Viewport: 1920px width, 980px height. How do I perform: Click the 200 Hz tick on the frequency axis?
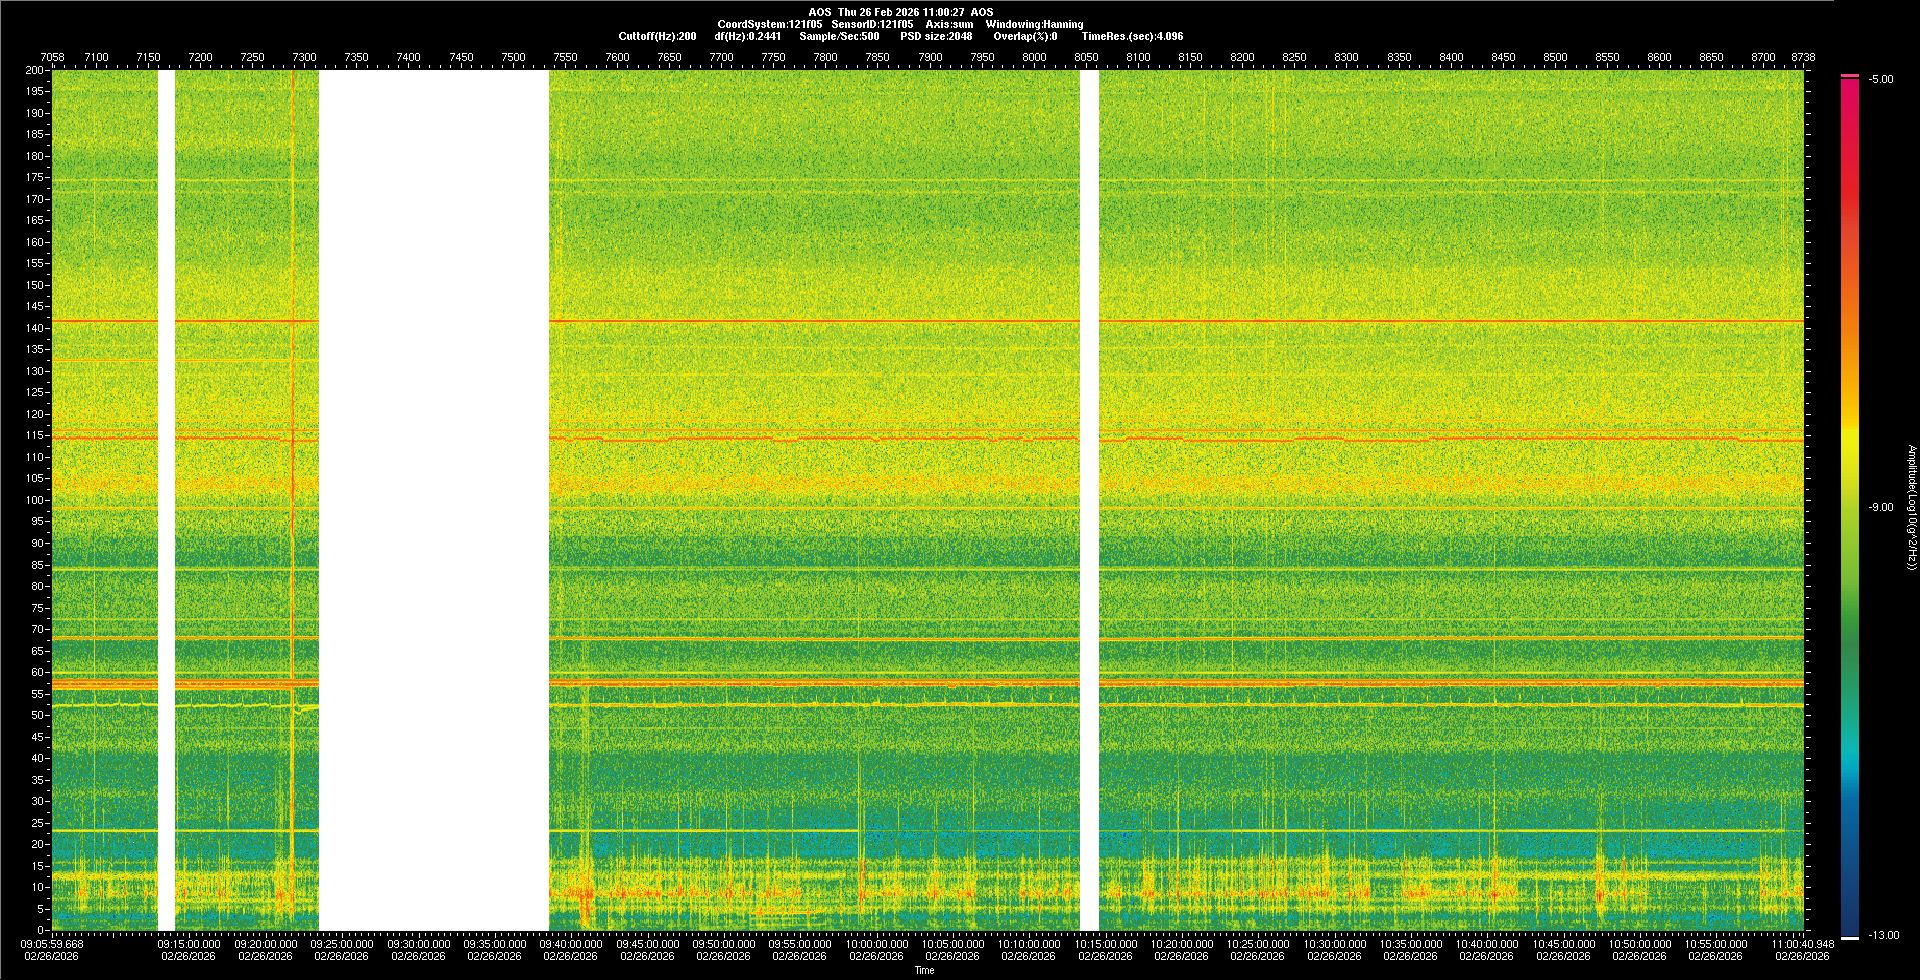pyautogui.click(x=34, y=71)
